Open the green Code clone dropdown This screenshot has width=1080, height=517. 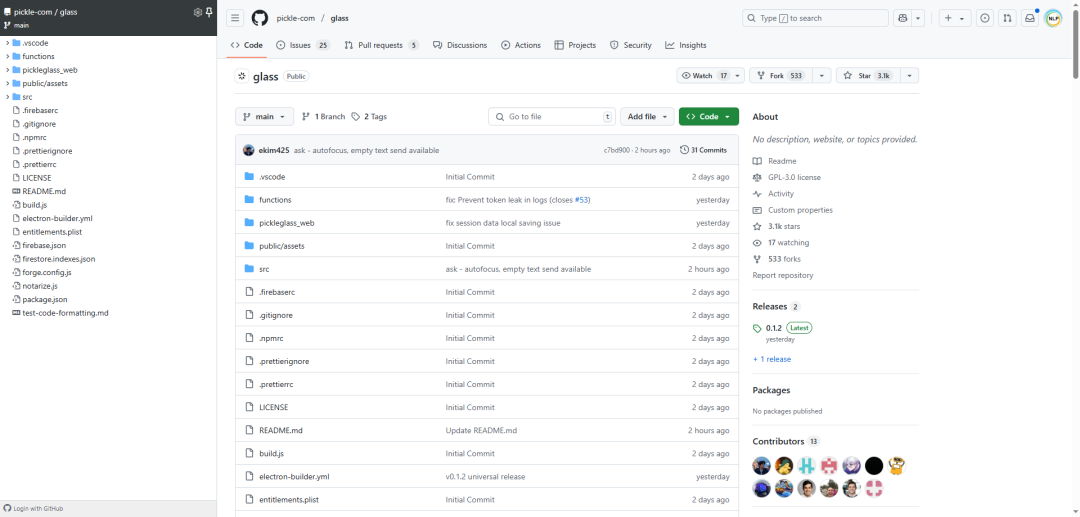(x=709, y=116)
